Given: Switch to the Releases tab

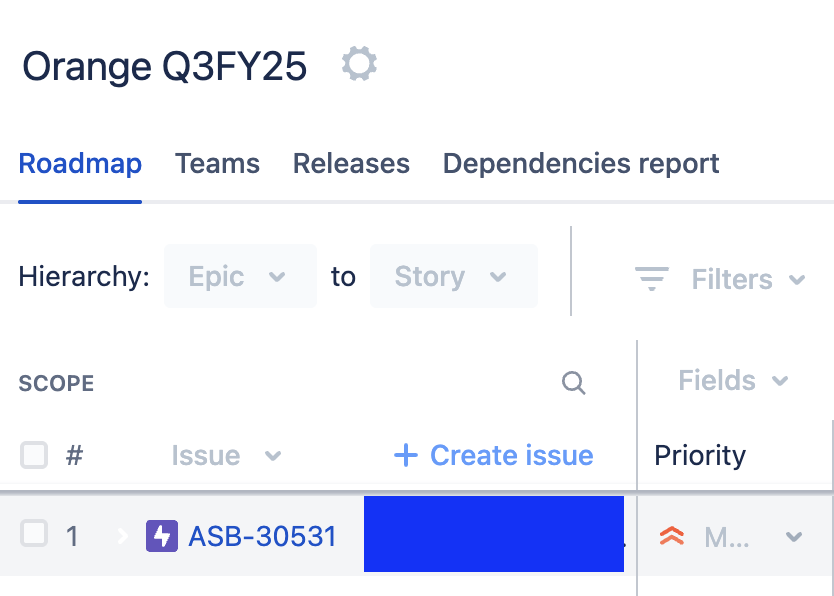Looking at the screenshot, I should 352,164.
